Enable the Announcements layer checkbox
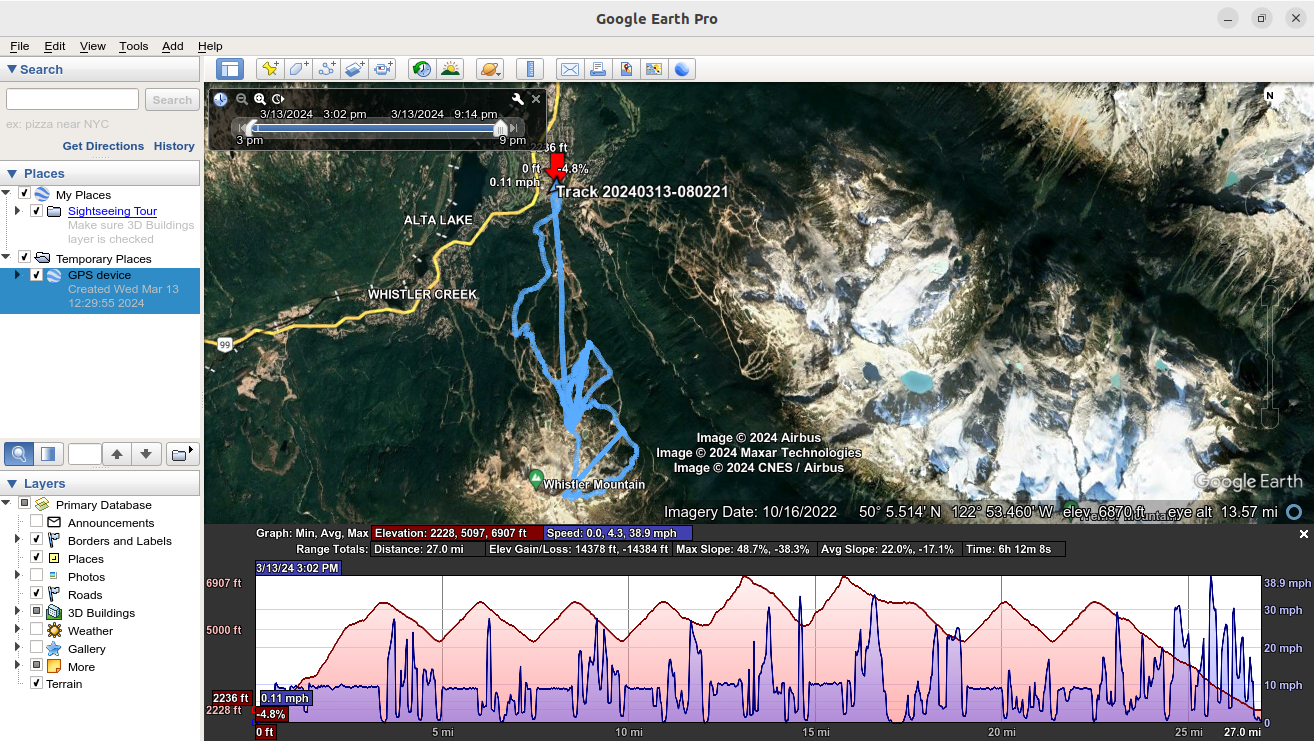 click(x=36, y=522)
